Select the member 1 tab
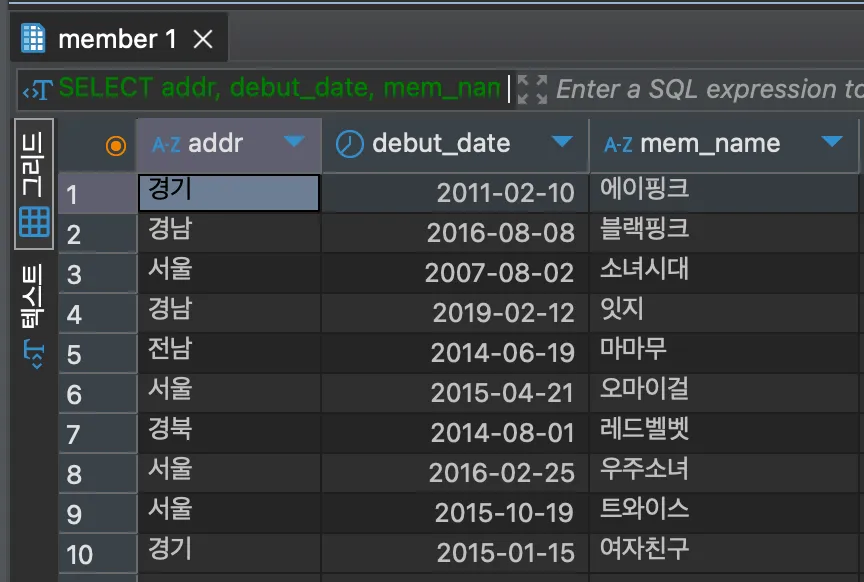 pos(118,38)
